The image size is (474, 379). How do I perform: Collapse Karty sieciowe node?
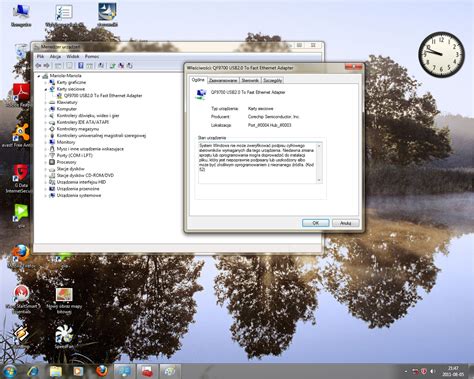click(x=46, y=89)
